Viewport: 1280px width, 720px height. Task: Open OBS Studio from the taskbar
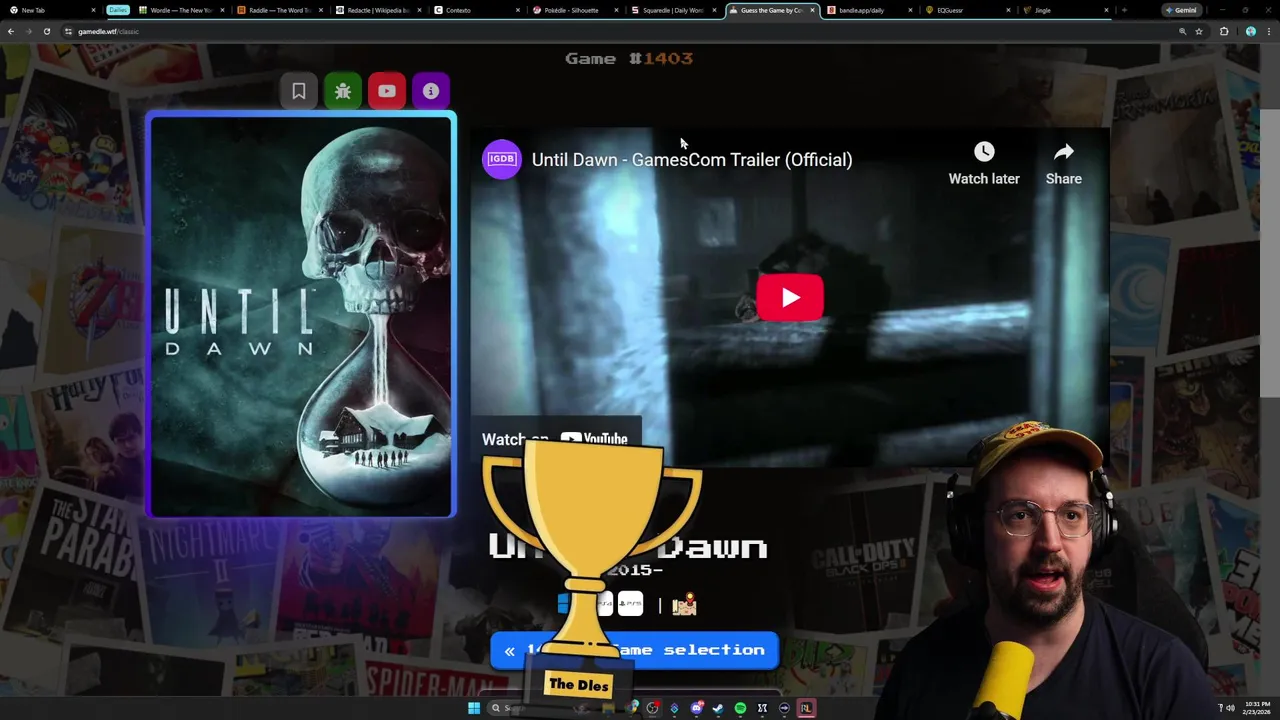(652, 708)
